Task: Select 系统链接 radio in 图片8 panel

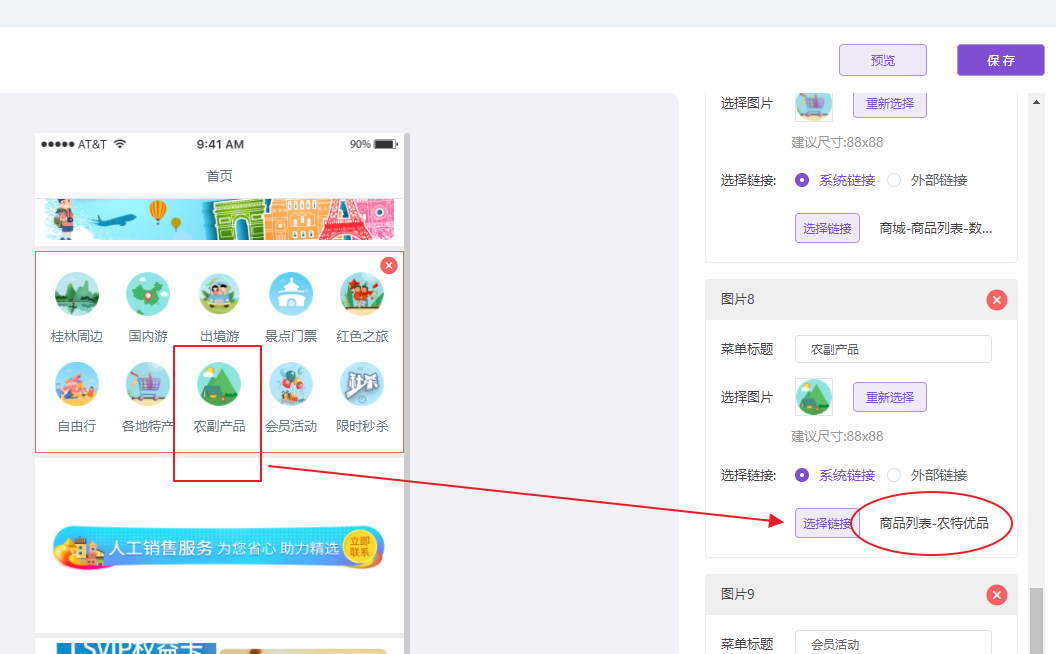Action: click(x=802, y=475)
